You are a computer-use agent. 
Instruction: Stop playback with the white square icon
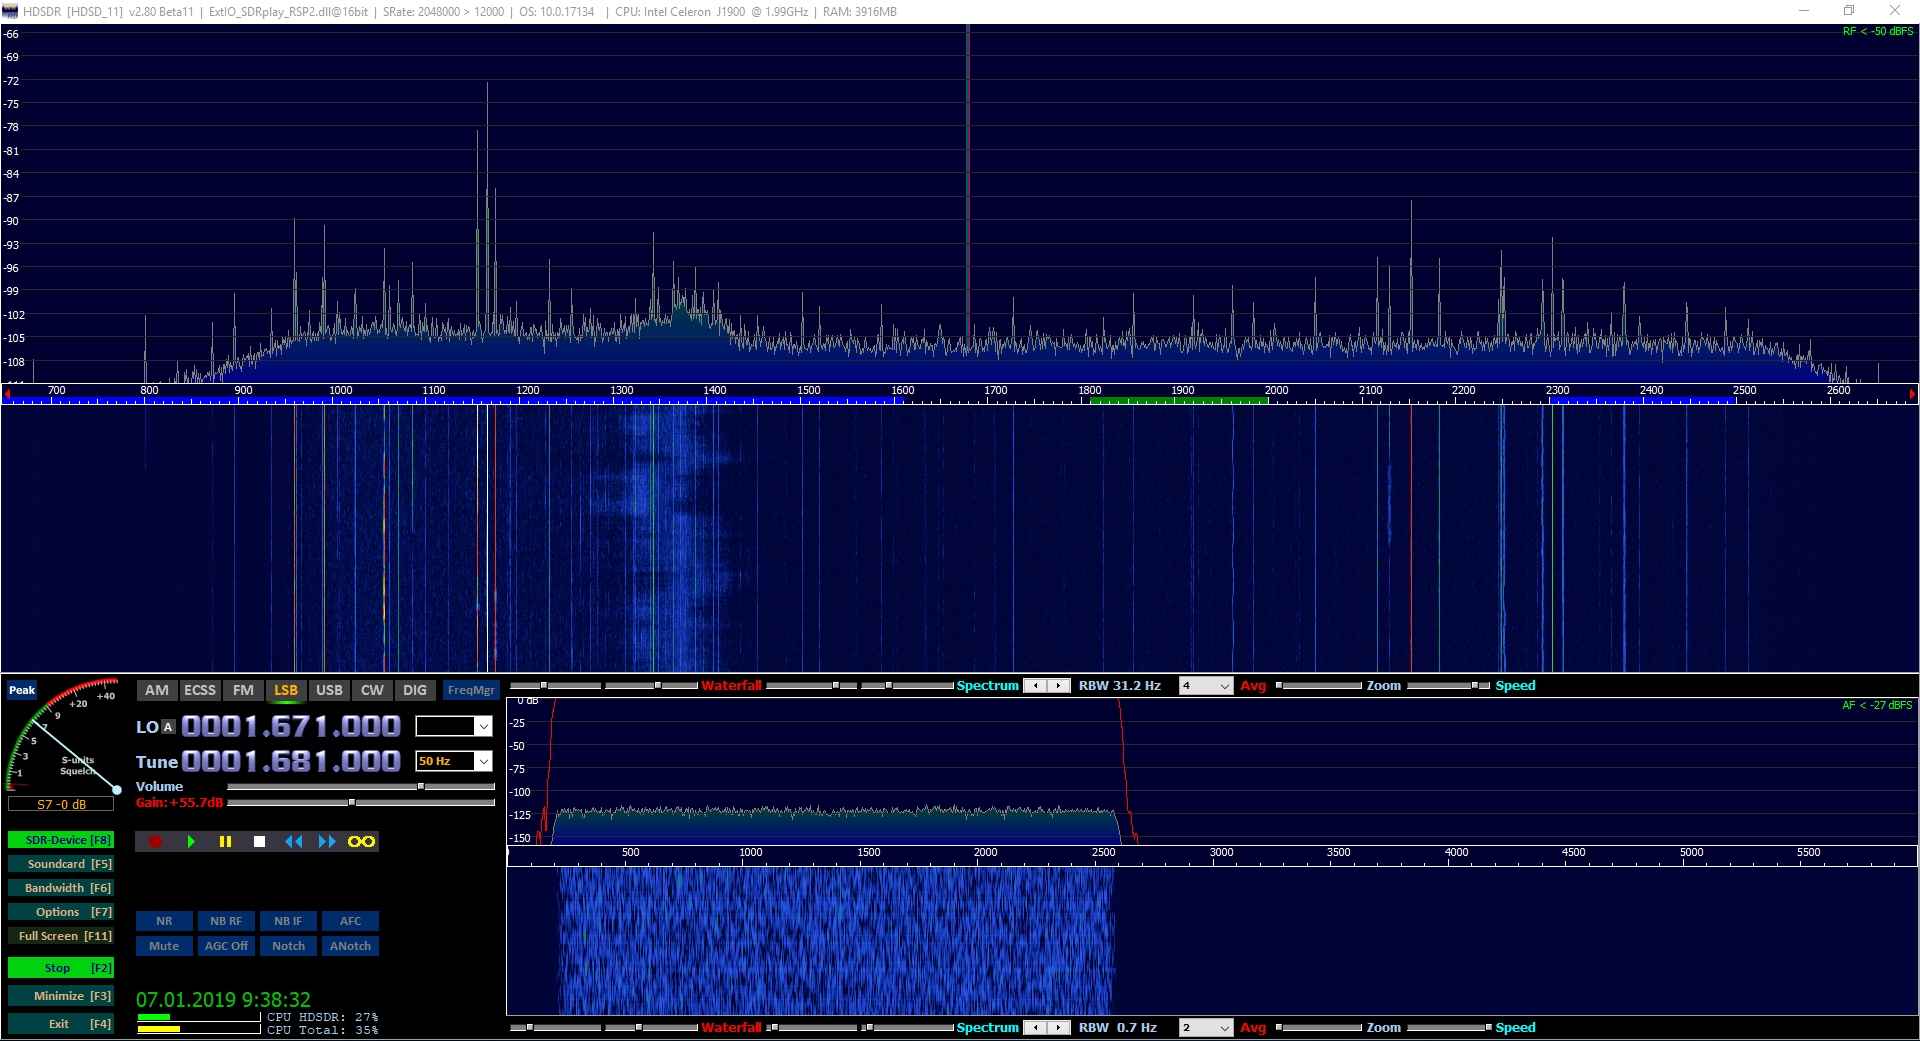click(x=260, y=842)
